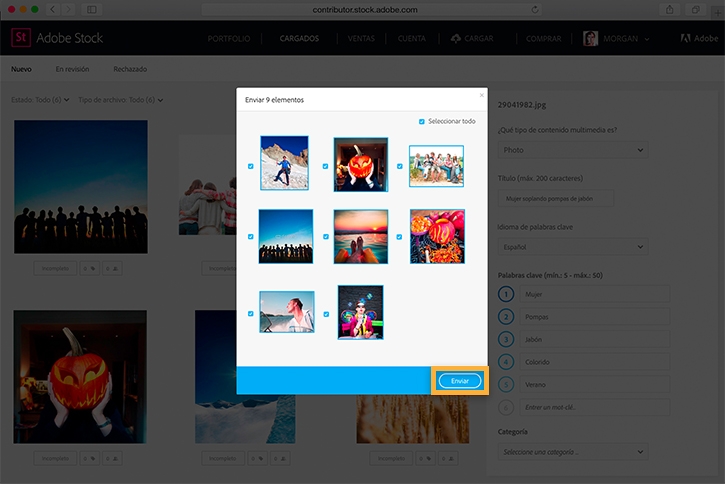Screen dimensions: 725x484
Task: Click the Adobe logo at top right
Action: tap(699, 38)
